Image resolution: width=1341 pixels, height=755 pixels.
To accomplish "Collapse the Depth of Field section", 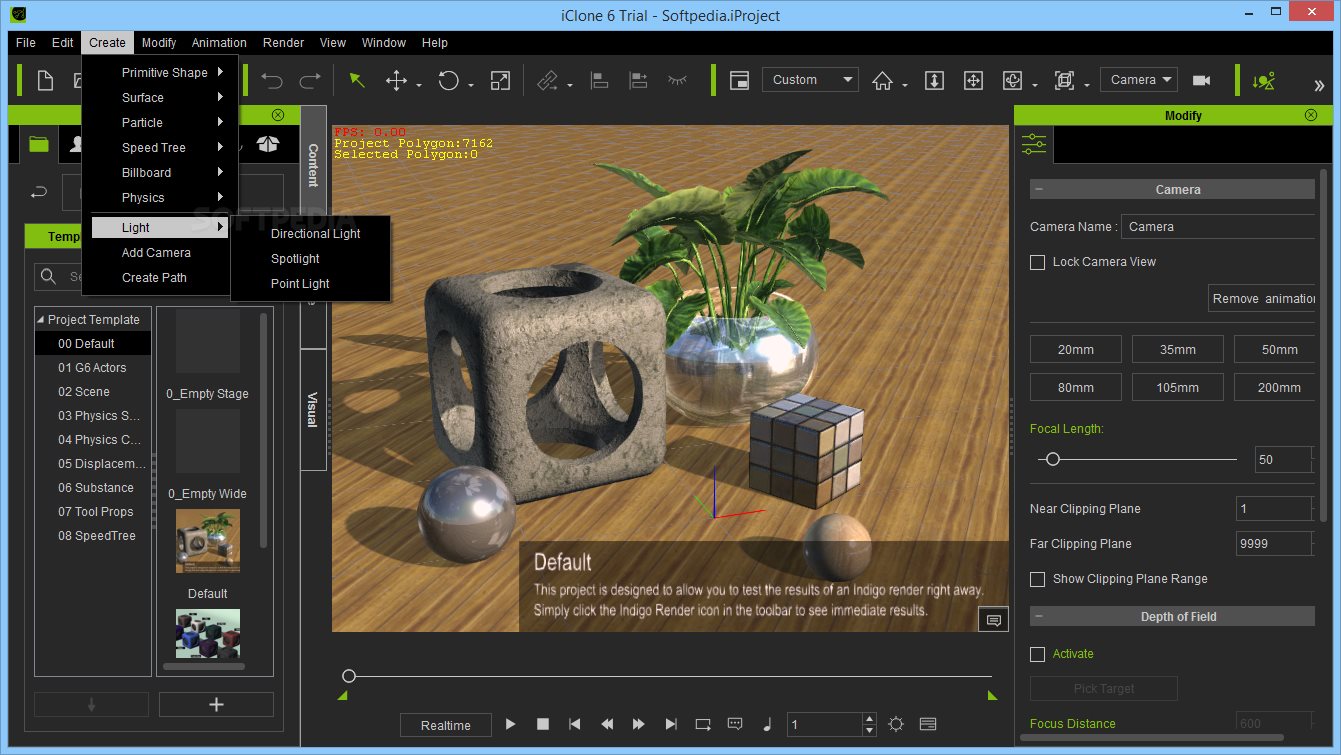I will (x=1038, y=617).
